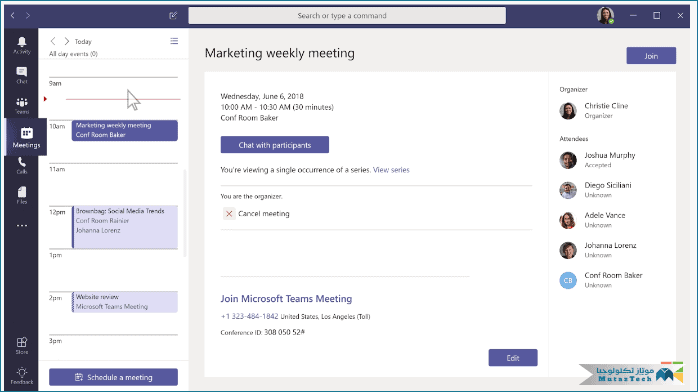This screenshot has width=698, height=392.
Task: Click Chat with participants button
Action: pyautogui.click(x=275, y=145)
